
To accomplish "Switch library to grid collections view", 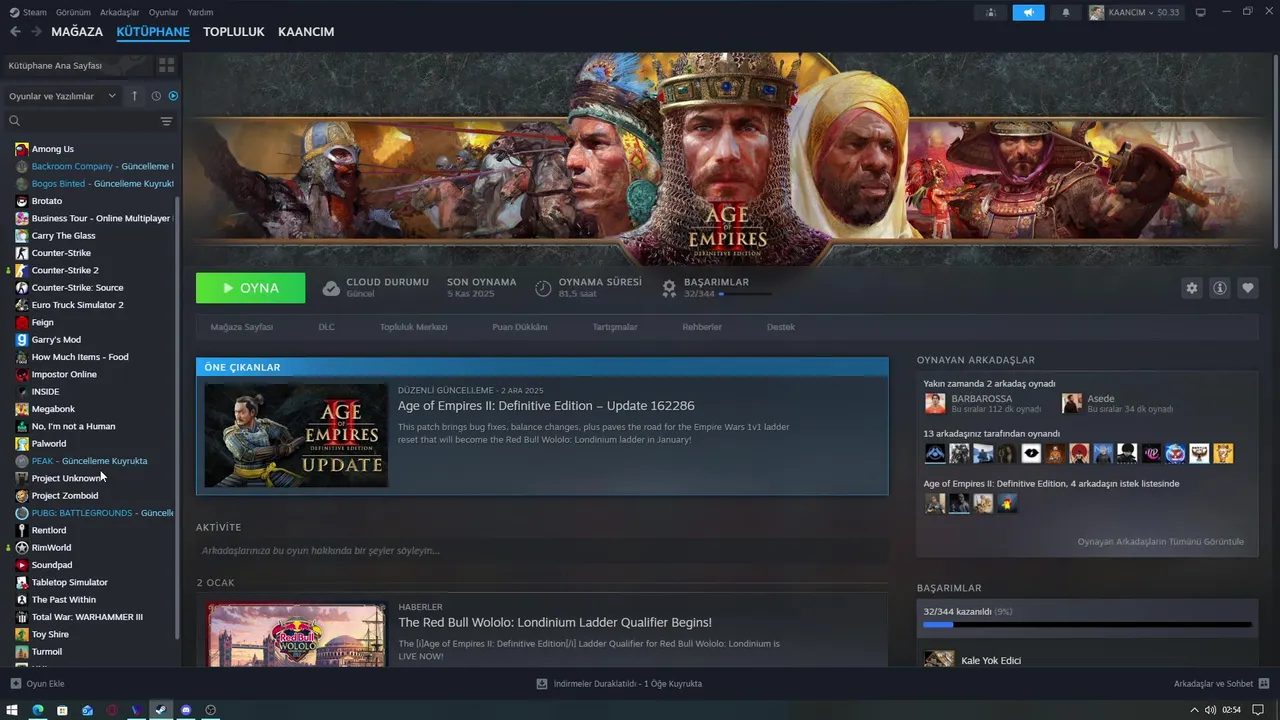I will point(166,65).
